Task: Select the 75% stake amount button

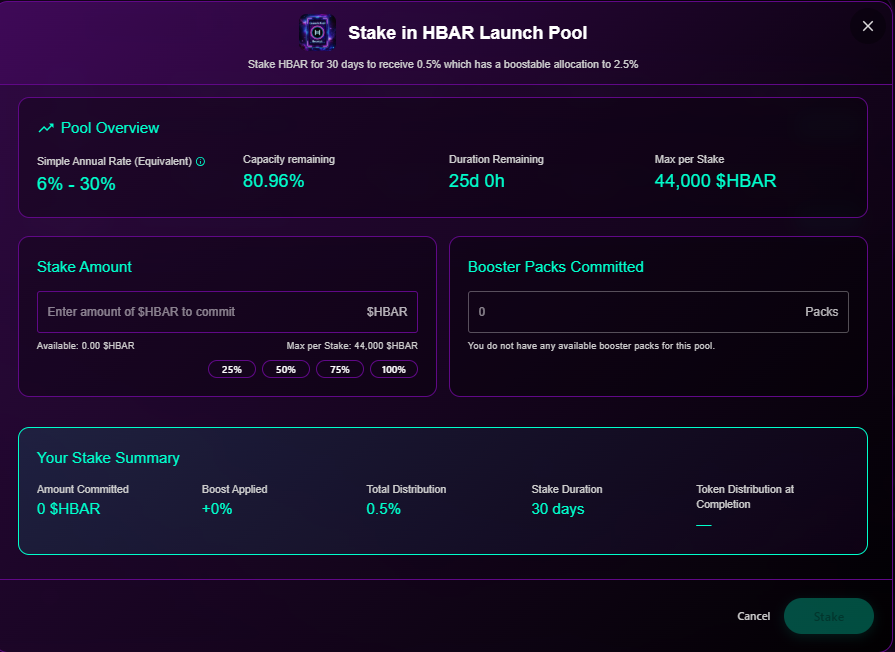Action: (340, 369)
